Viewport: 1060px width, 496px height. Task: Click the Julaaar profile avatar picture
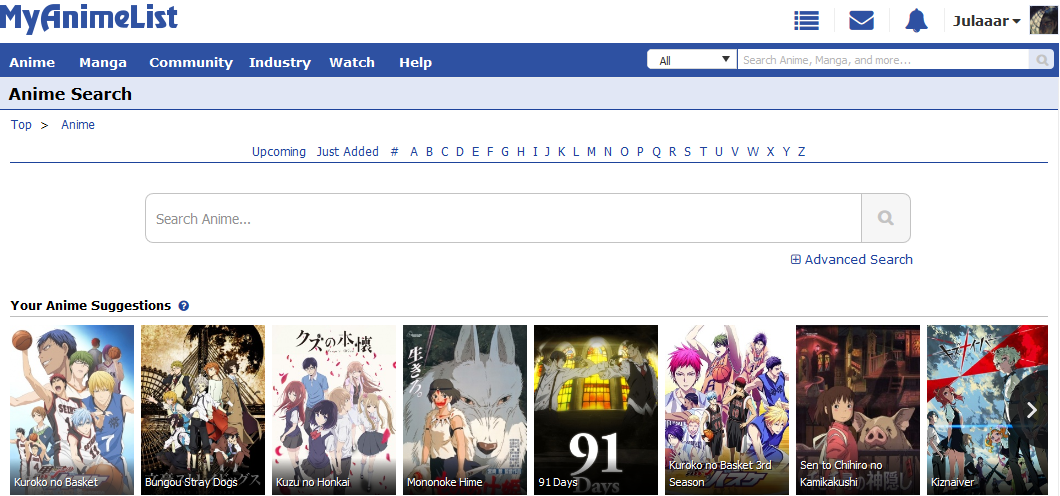pos(1044,20)
